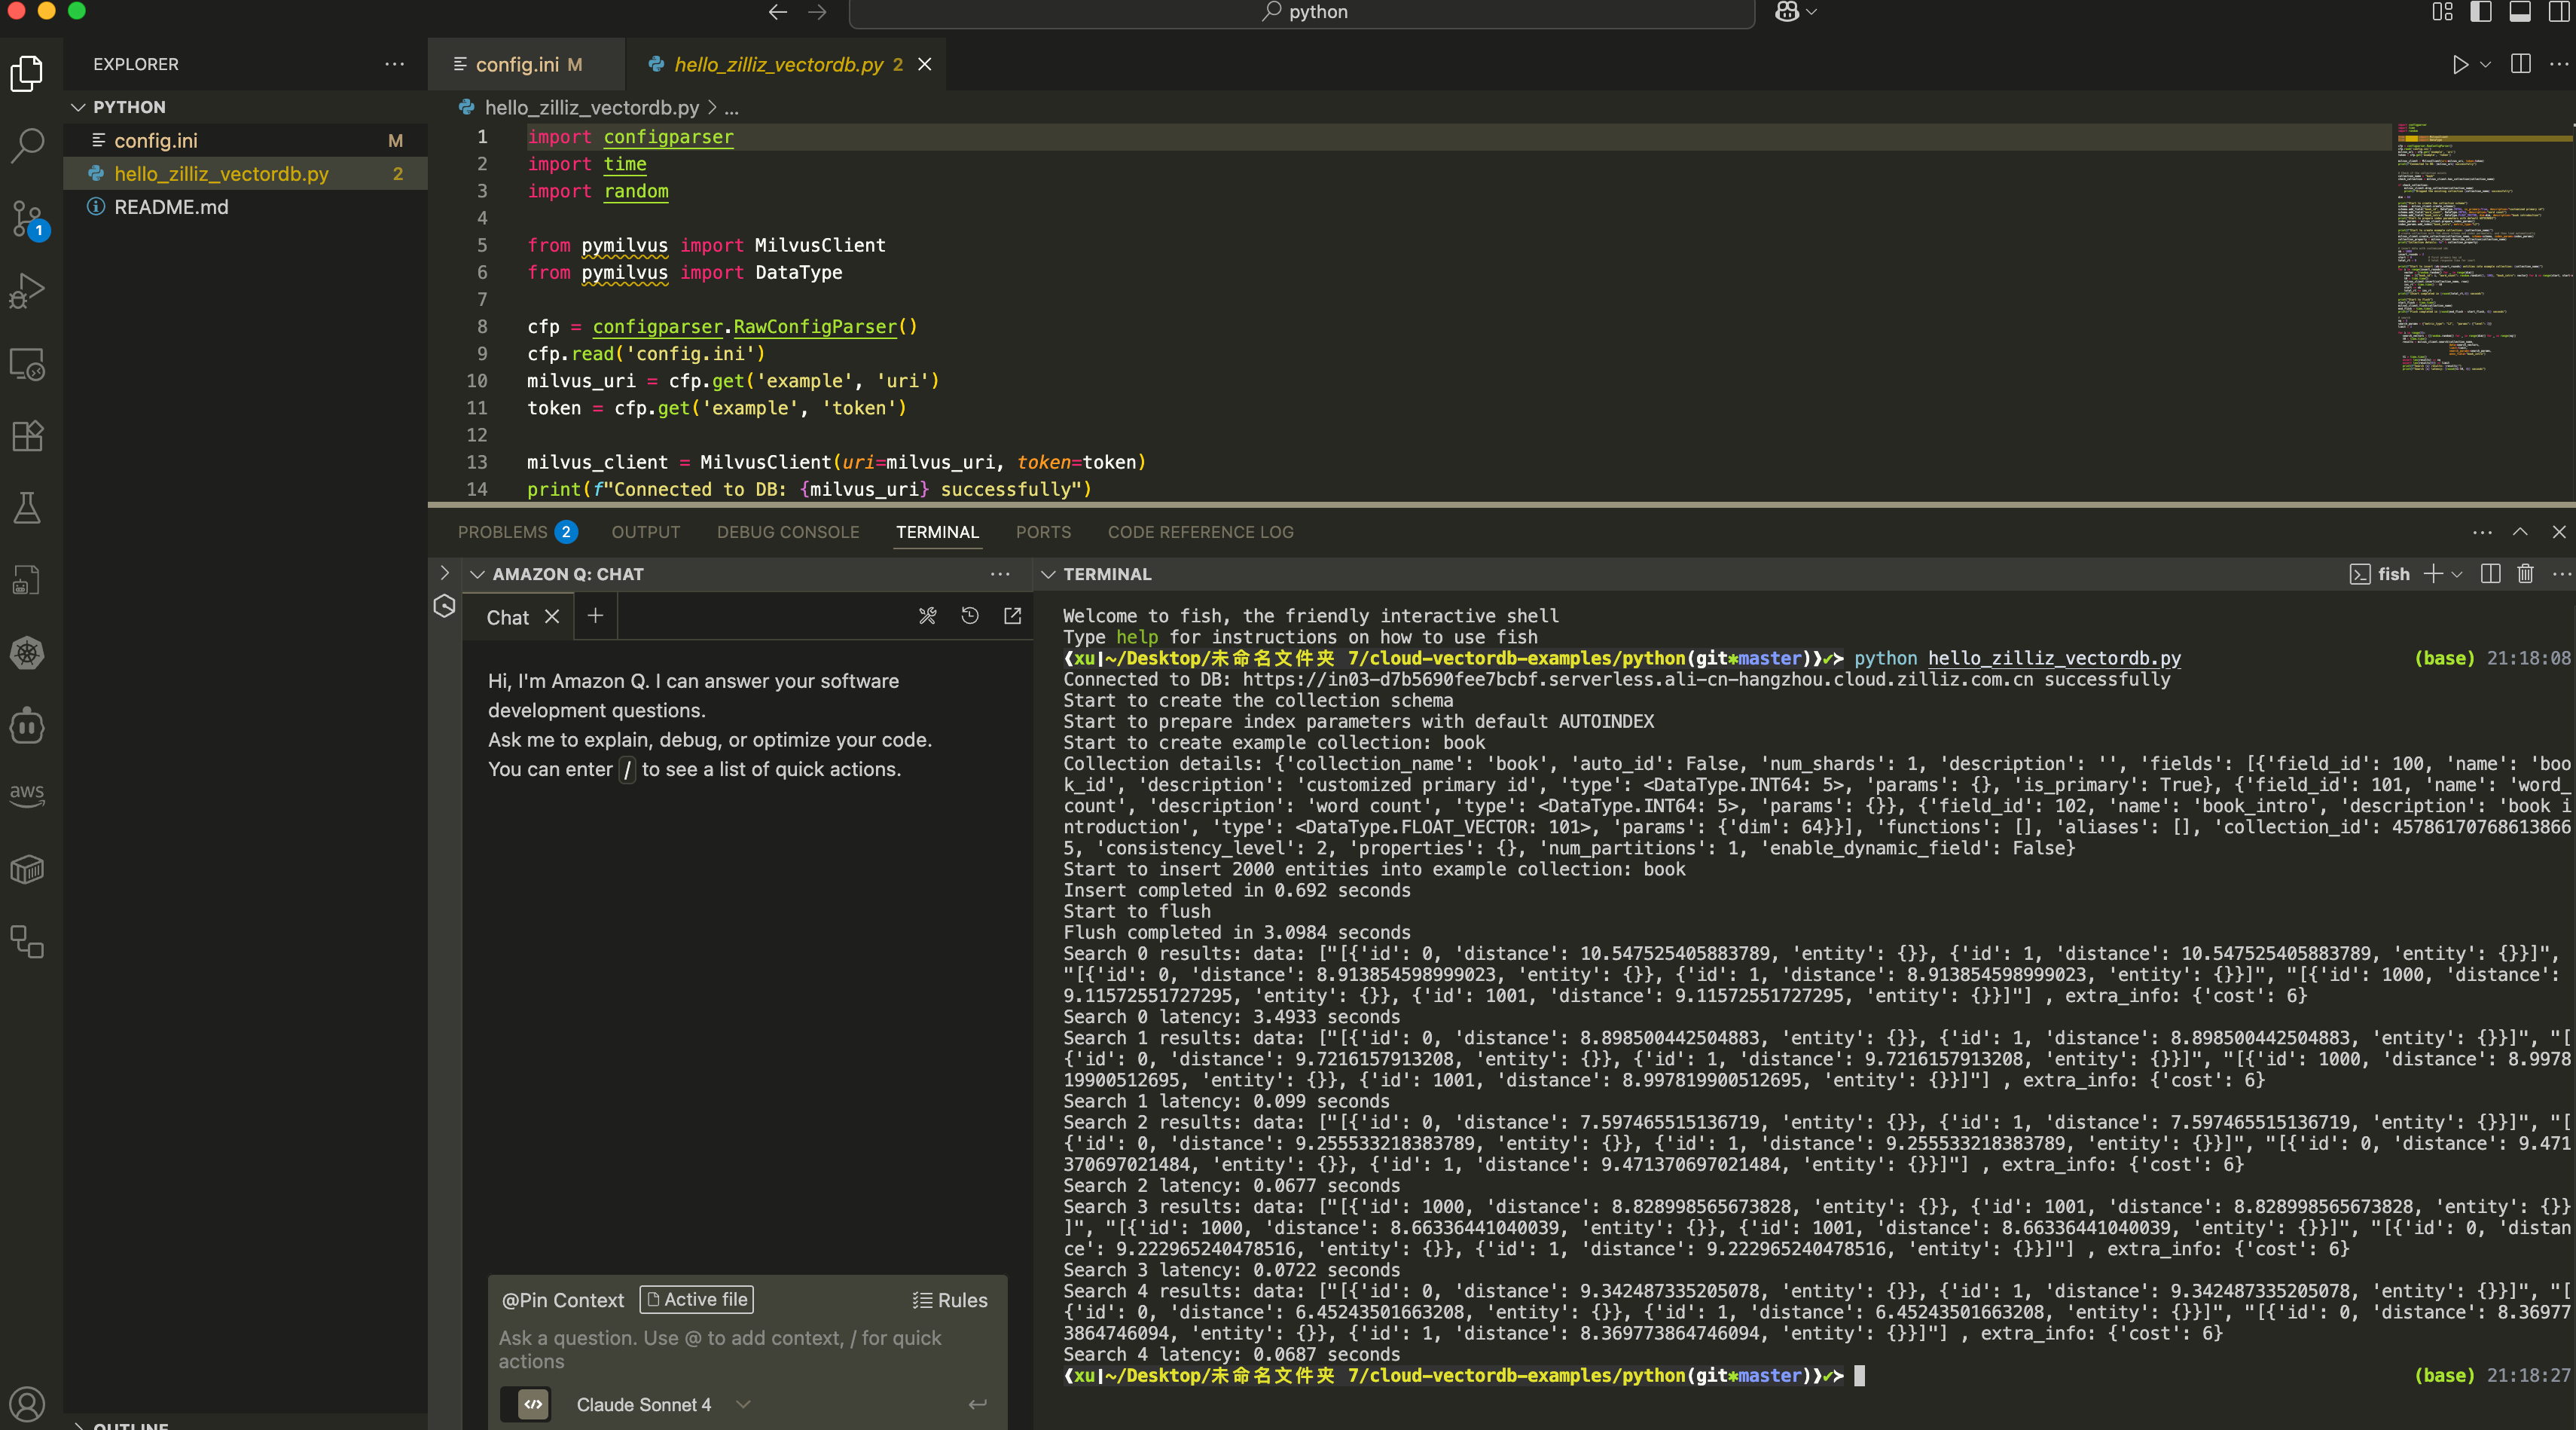Open Source Control view with badge
Screen dimensions: 2576x1430
[27, 218]
